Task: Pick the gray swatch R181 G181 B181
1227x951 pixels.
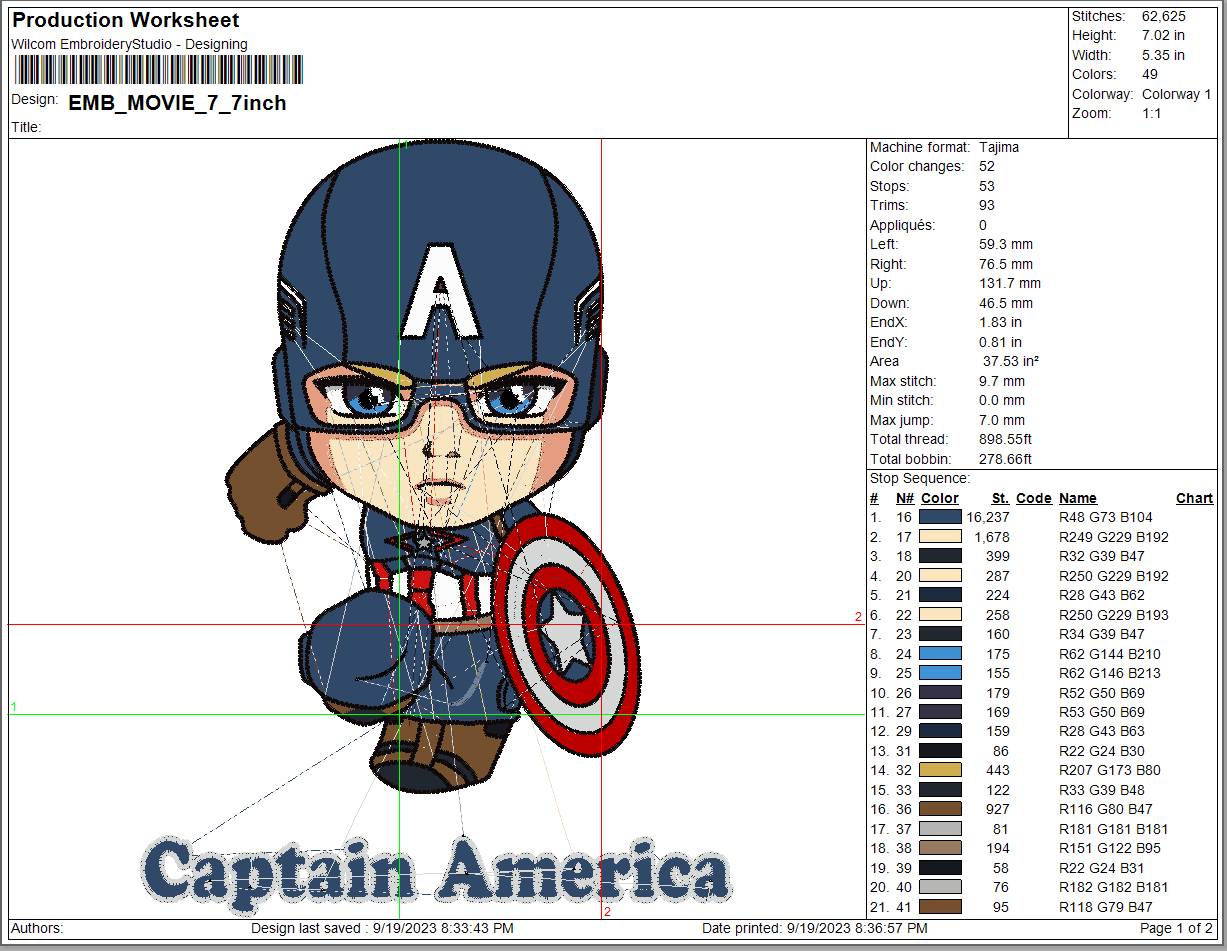Action: pyautogui.click(x=939, y=829)
